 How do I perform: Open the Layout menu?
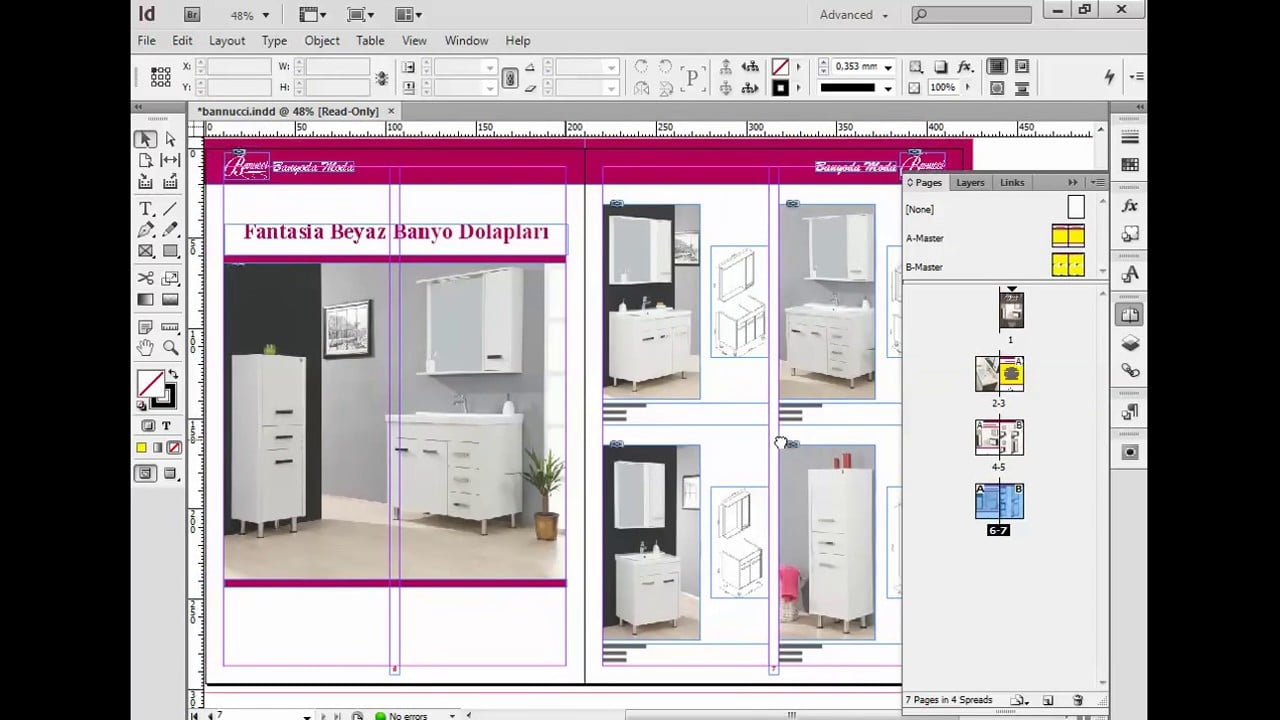[227, 41]
